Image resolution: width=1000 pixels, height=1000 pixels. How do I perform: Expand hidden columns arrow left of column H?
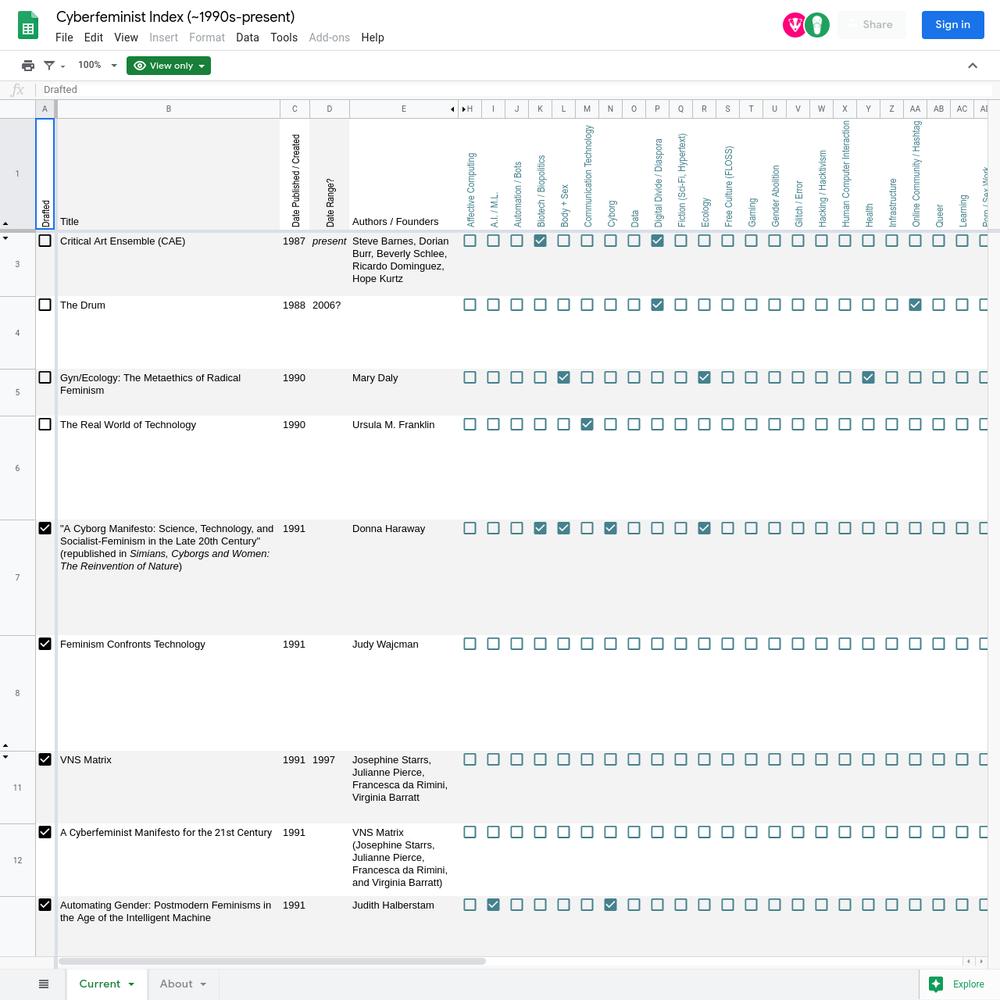(464, 109)
